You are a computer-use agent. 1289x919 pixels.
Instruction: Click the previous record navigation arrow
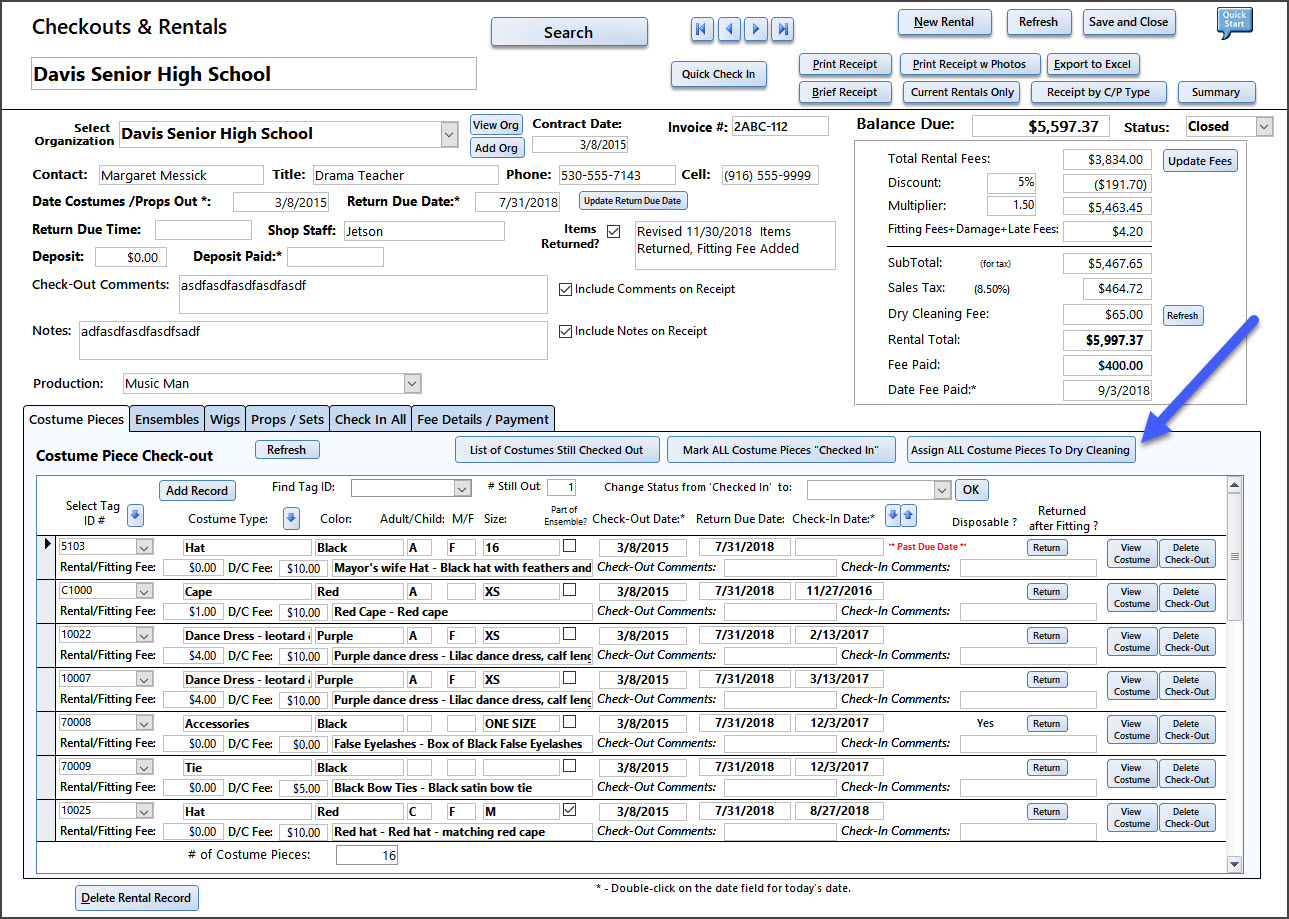point(729,30)
